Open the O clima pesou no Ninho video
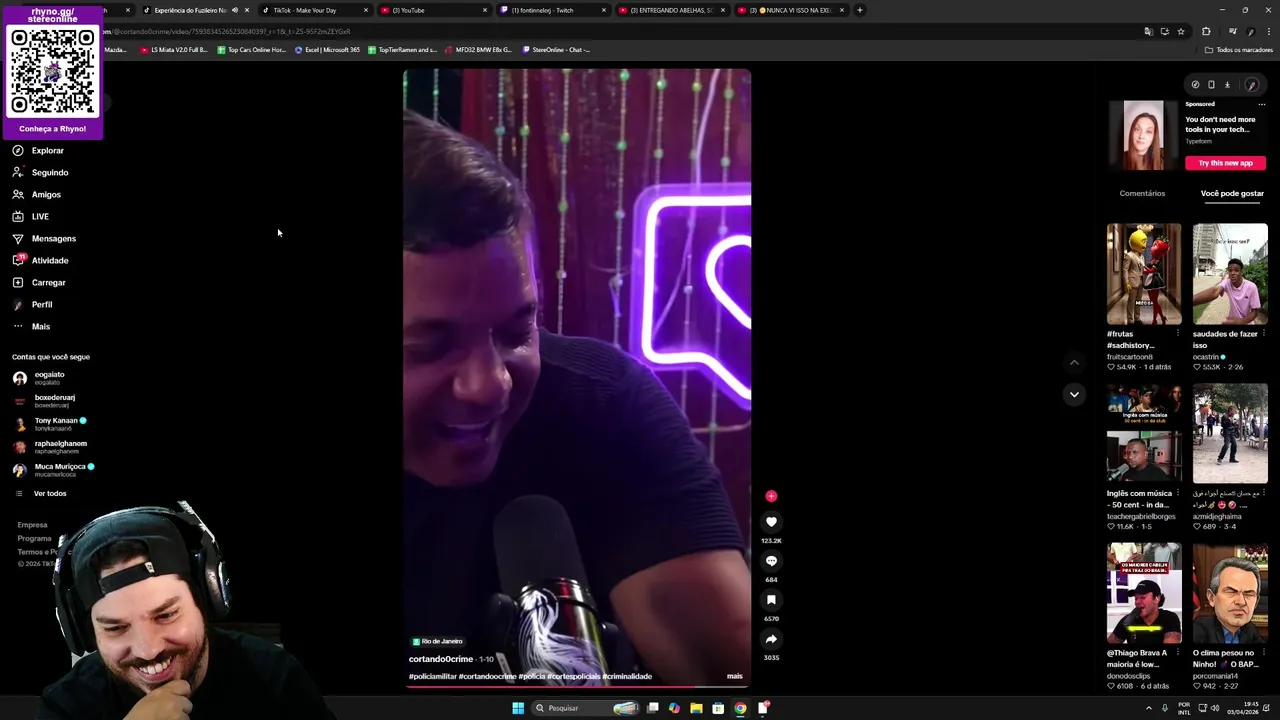 pyautogui.click(x=1230, y=593)
